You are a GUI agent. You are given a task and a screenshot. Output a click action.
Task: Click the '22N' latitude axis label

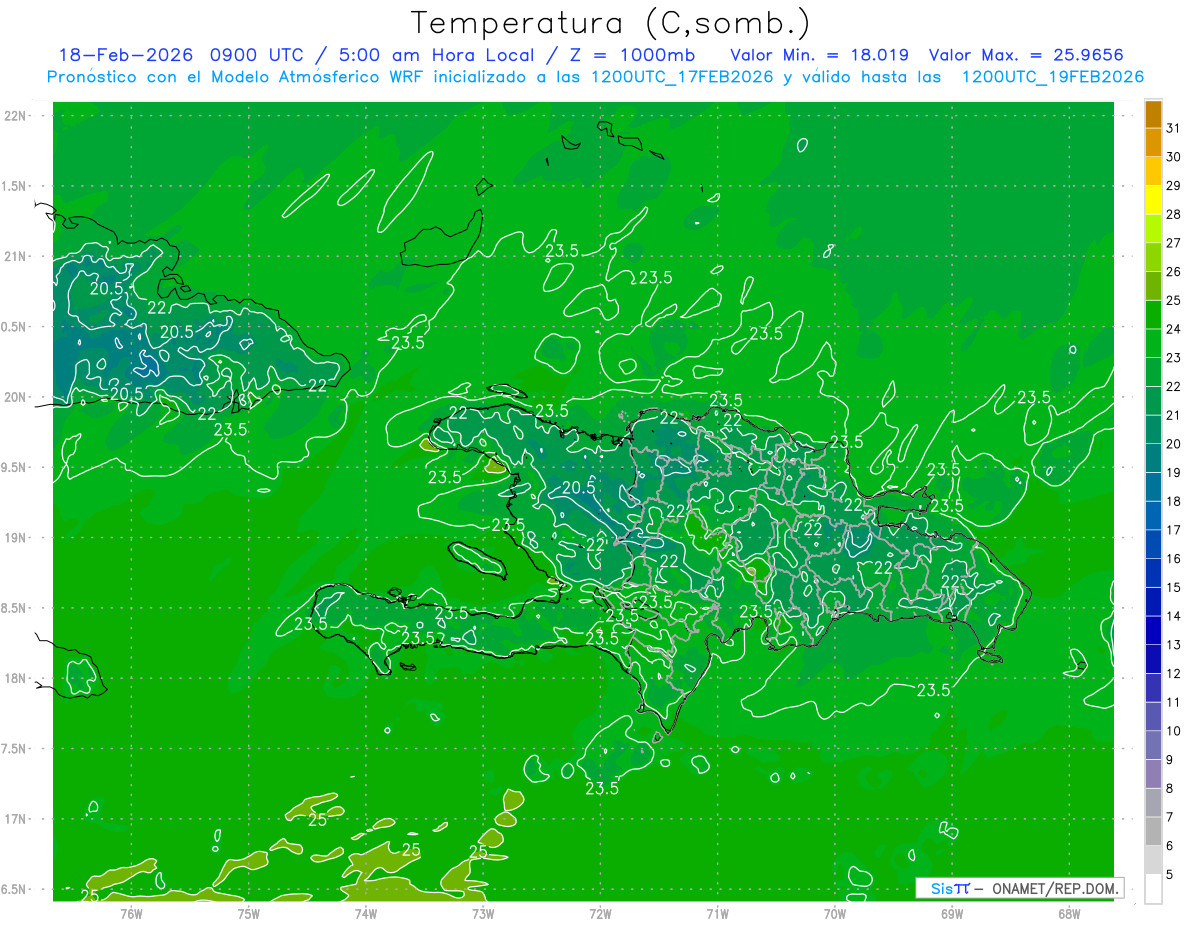point(16,116)
